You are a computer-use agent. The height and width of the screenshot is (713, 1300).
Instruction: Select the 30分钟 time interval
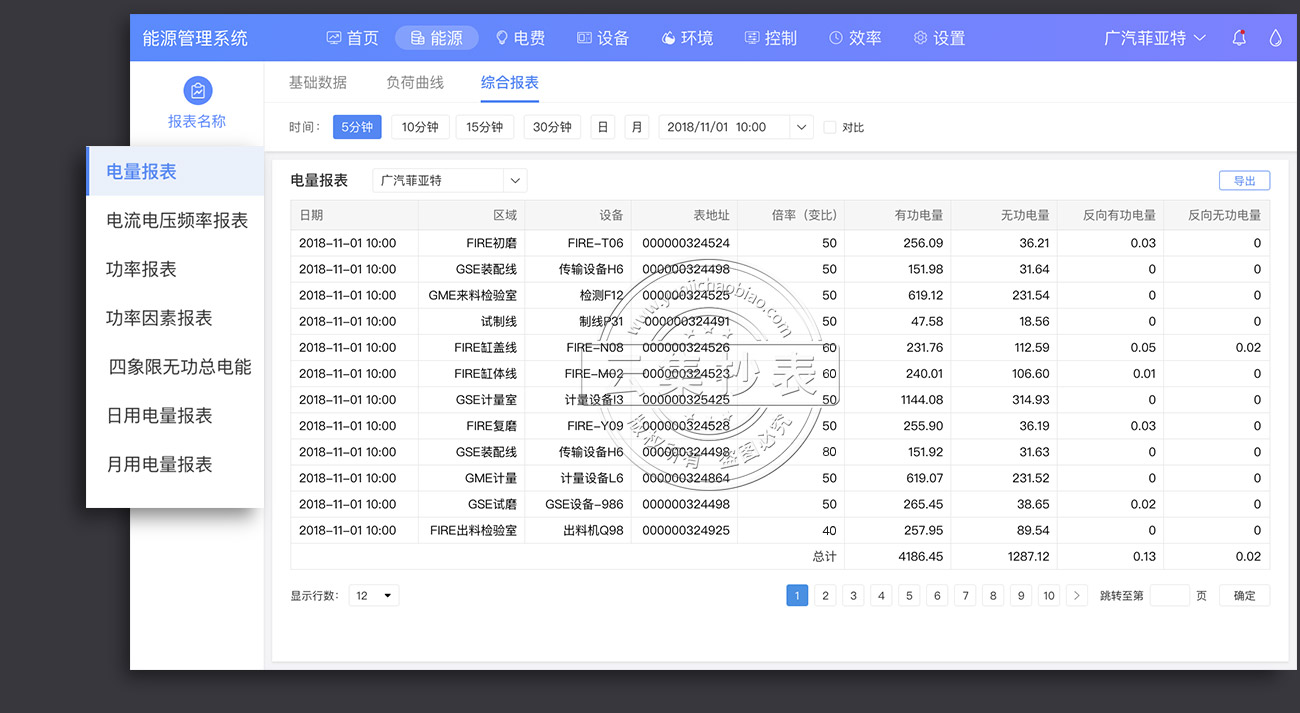(x=552, y=127)
